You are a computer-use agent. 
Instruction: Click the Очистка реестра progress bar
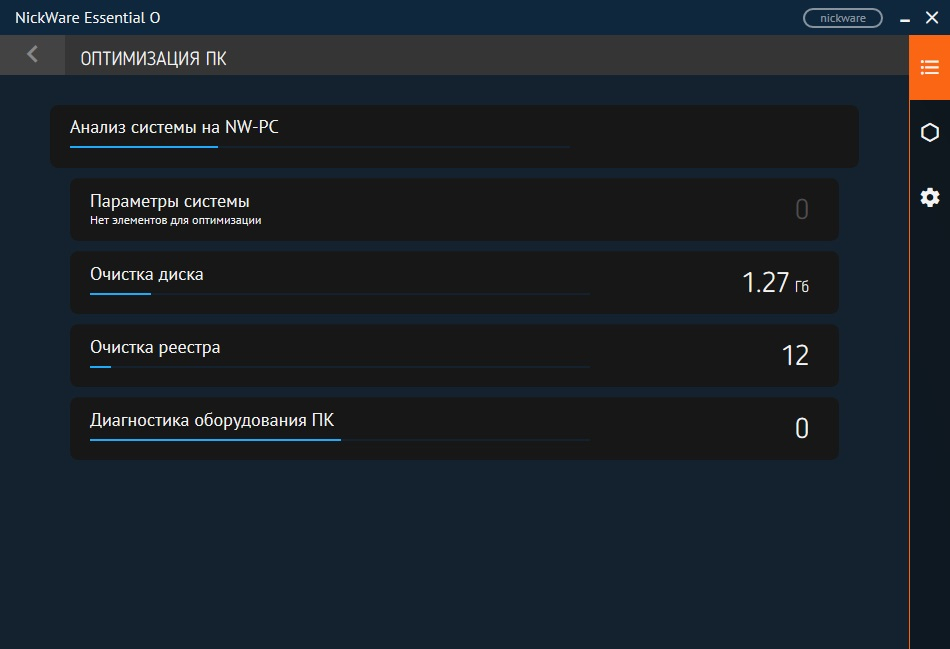pyautogui.click(x=339, y=367)
